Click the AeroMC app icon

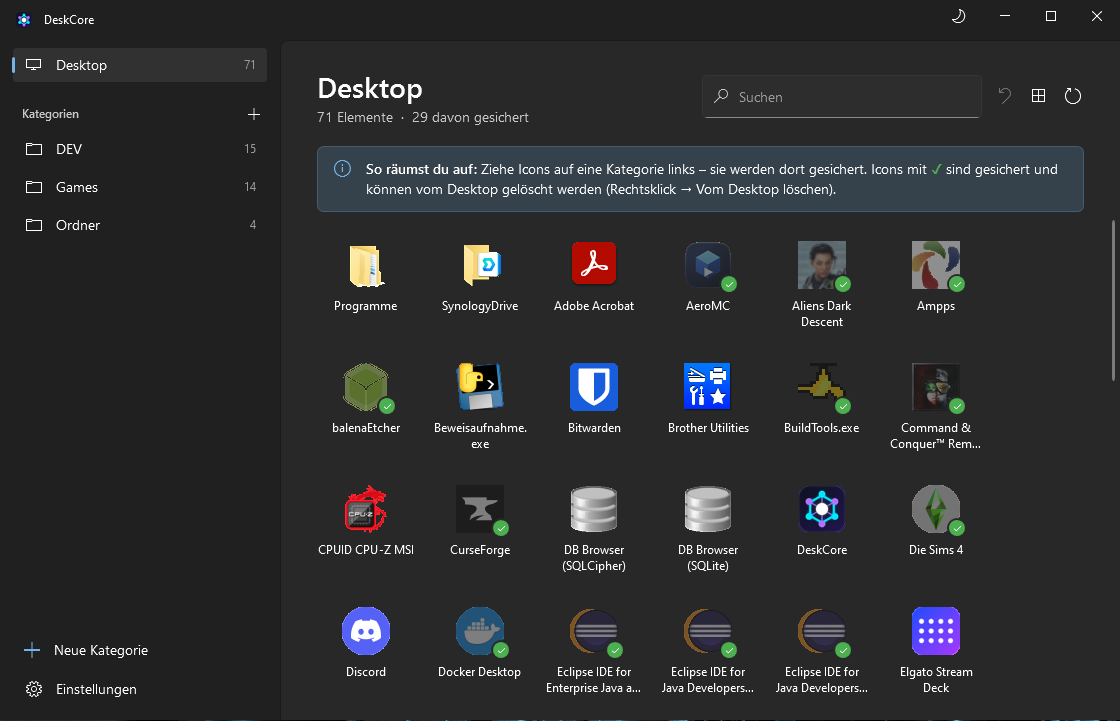click(708, 266)
